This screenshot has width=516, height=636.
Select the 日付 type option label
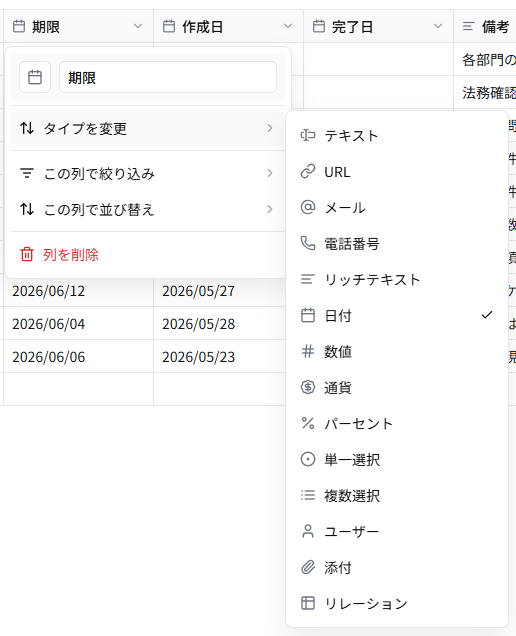(338, 316)
